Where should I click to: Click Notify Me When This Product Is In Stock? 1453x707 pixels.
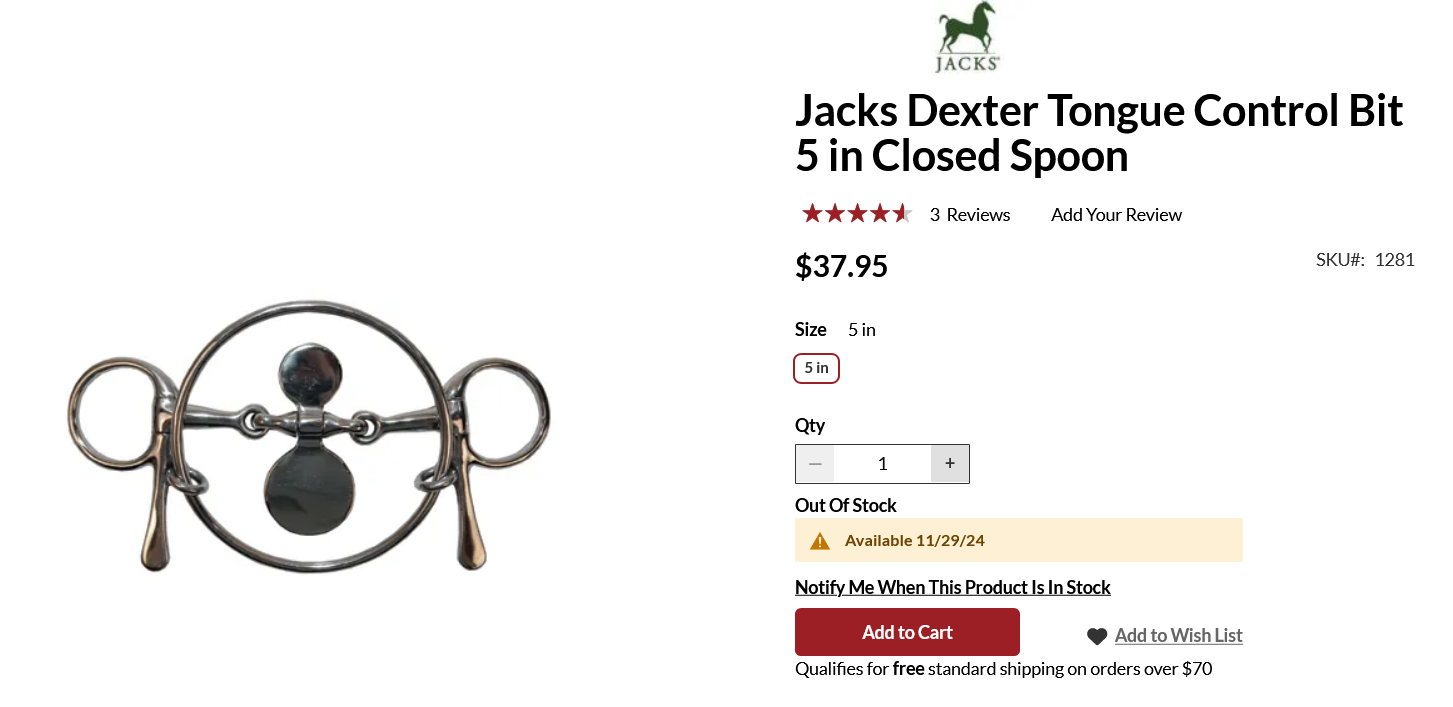(953, 587)
